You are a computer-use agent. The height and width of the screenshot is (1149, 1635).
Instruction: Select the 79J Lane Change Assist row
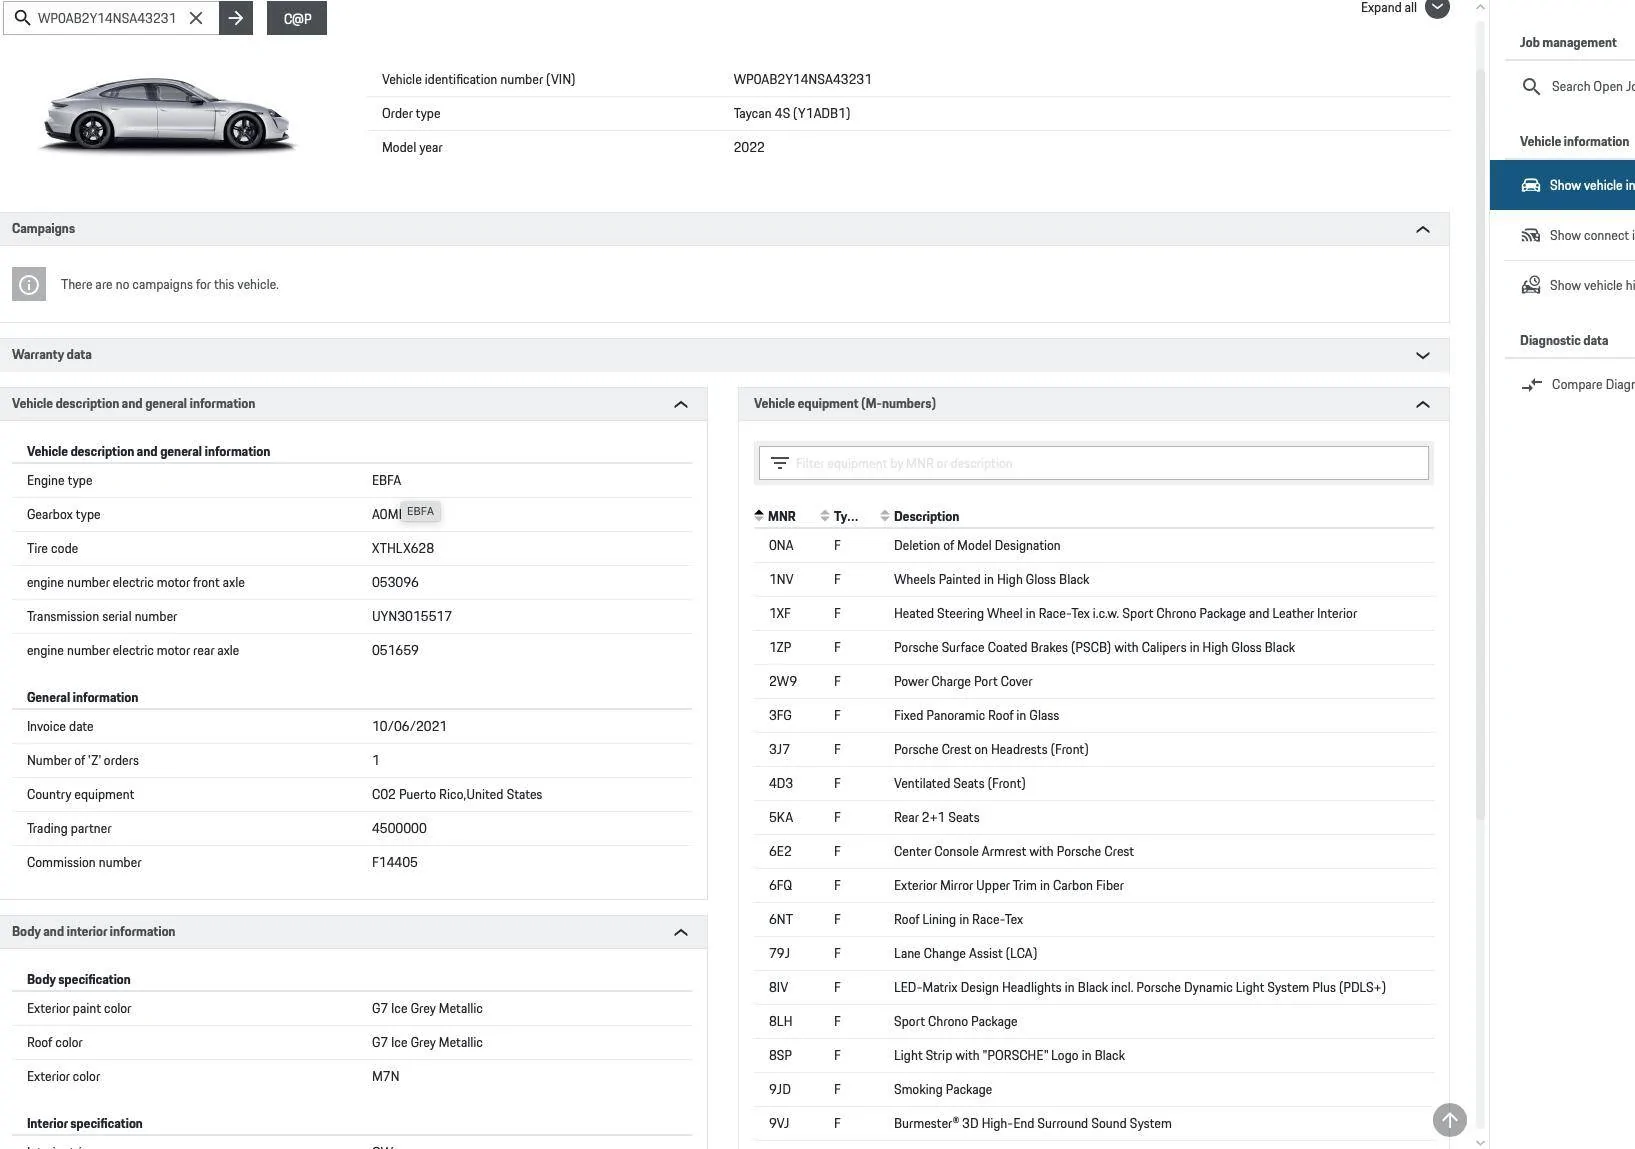(1093, 954)
